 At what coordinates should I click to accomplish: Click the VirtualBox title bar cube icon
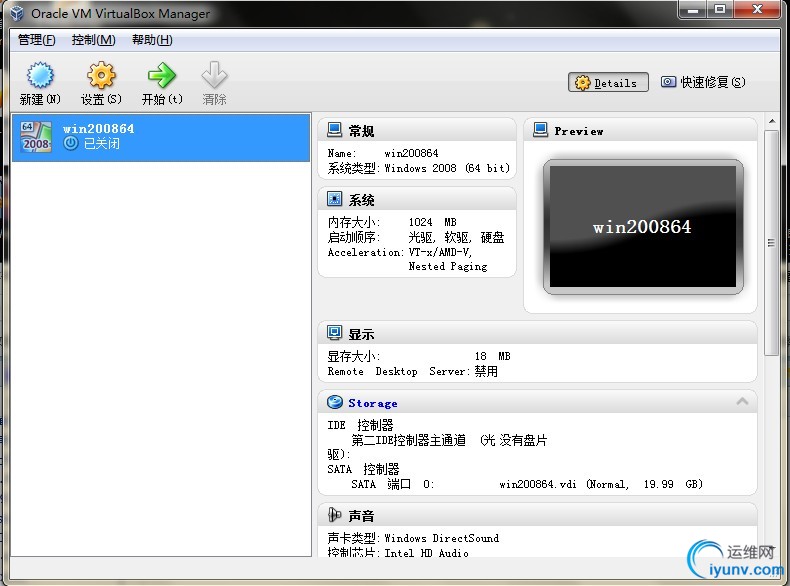pyautogui.click(x=17, y=13)
